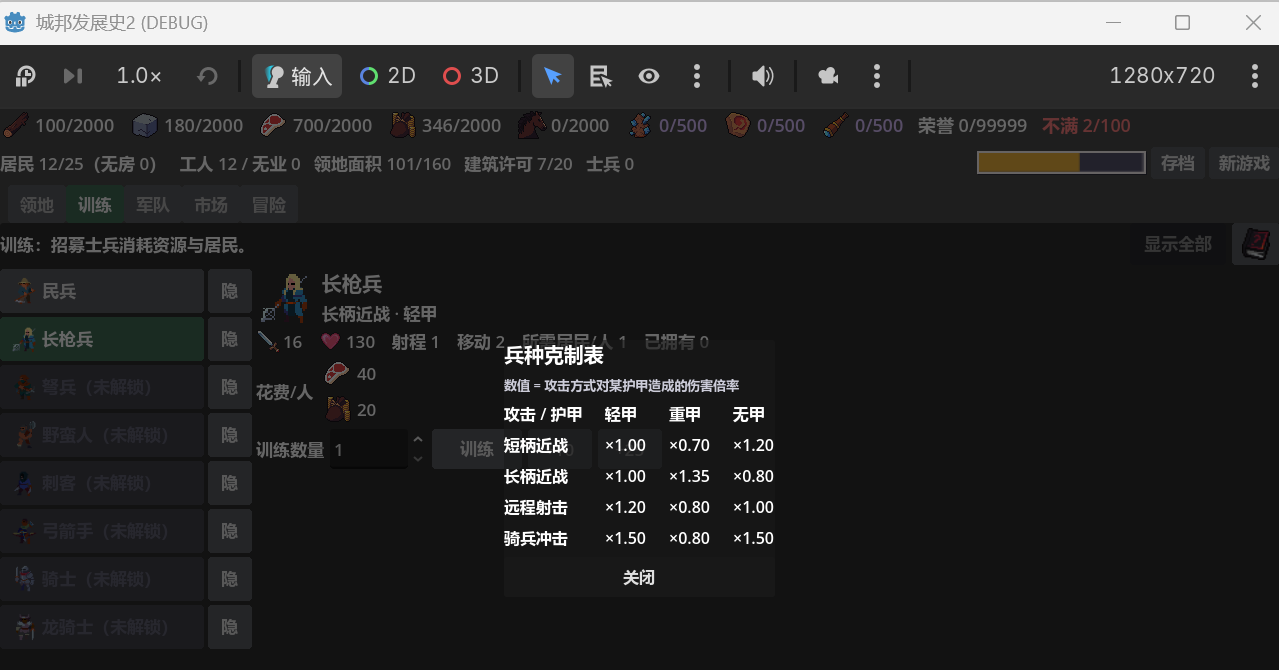Screen dimensions: 1279x670
Task: Click the Godot logo in the title bar
Action: coord(15,22)
